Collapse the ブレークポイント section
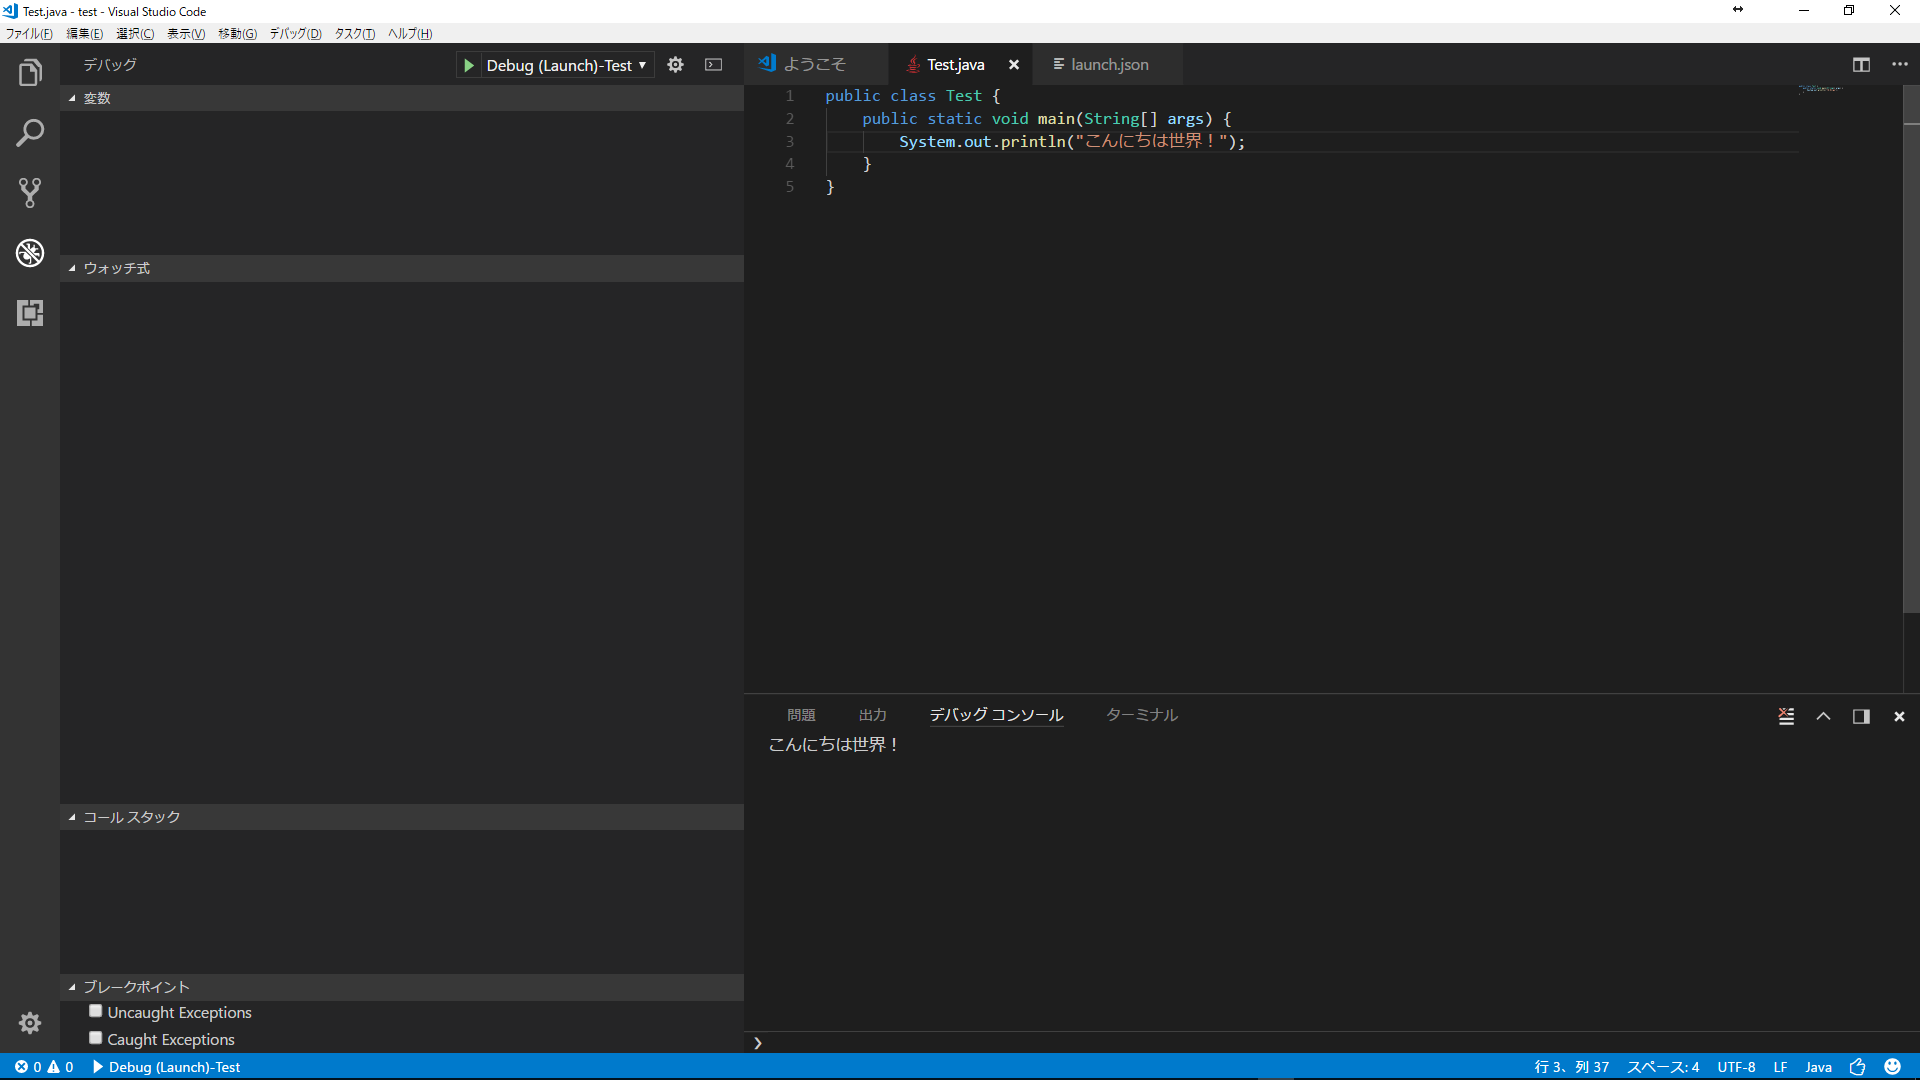The image size is (1920, 1080). pos(401,987)
